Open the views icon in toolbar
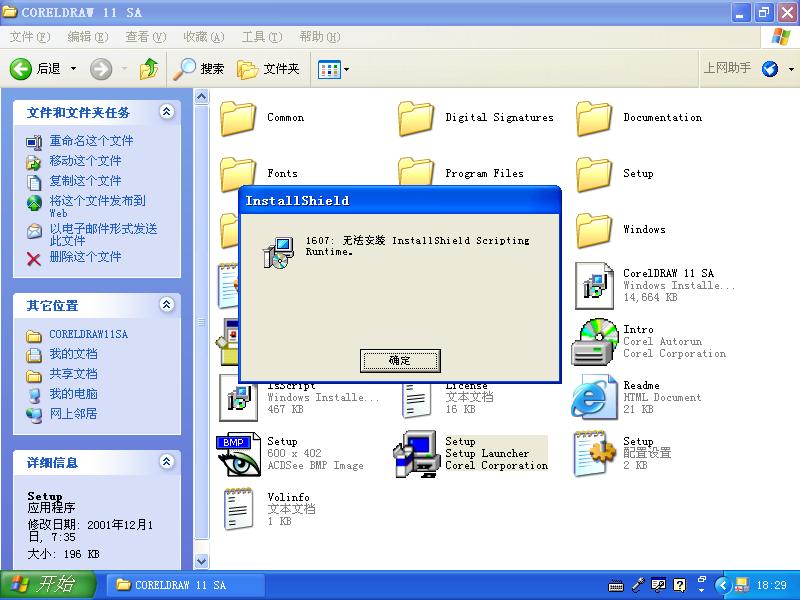This screenshot has height=600, width=800. (x=329, y=69)
